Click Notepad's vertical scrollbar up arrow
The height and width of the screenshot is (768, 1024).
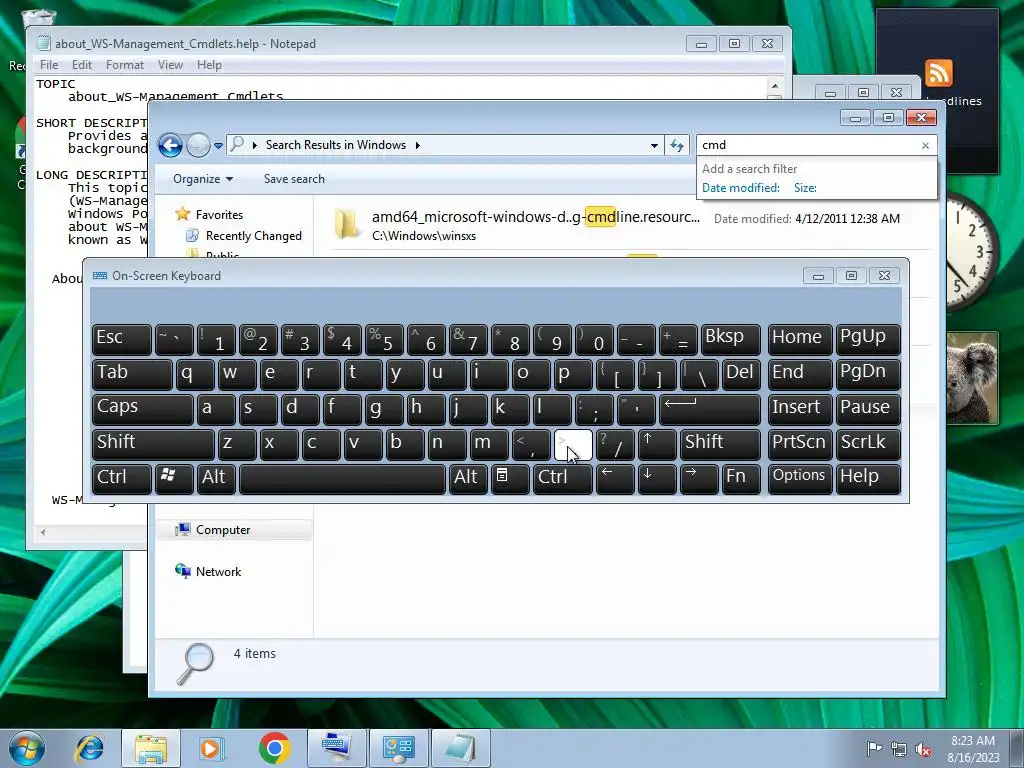tap(775, 86)
